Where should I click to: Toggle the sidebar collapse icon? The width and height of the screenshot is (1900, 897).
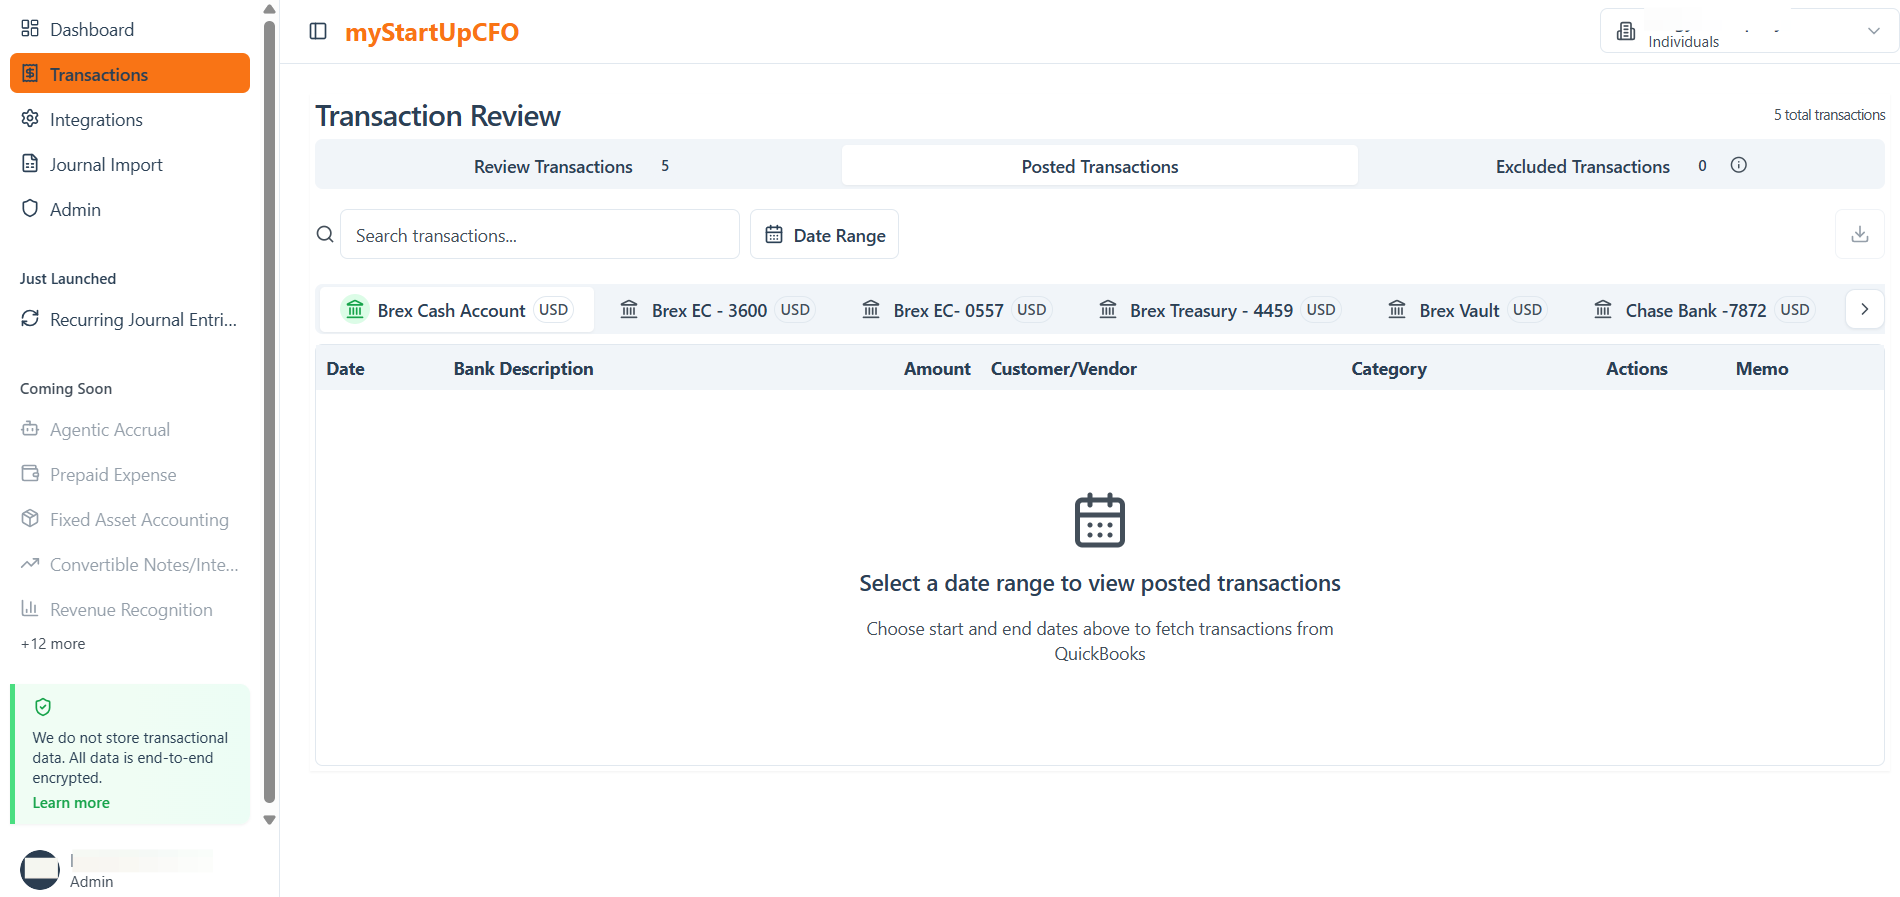tap(318, 31)
